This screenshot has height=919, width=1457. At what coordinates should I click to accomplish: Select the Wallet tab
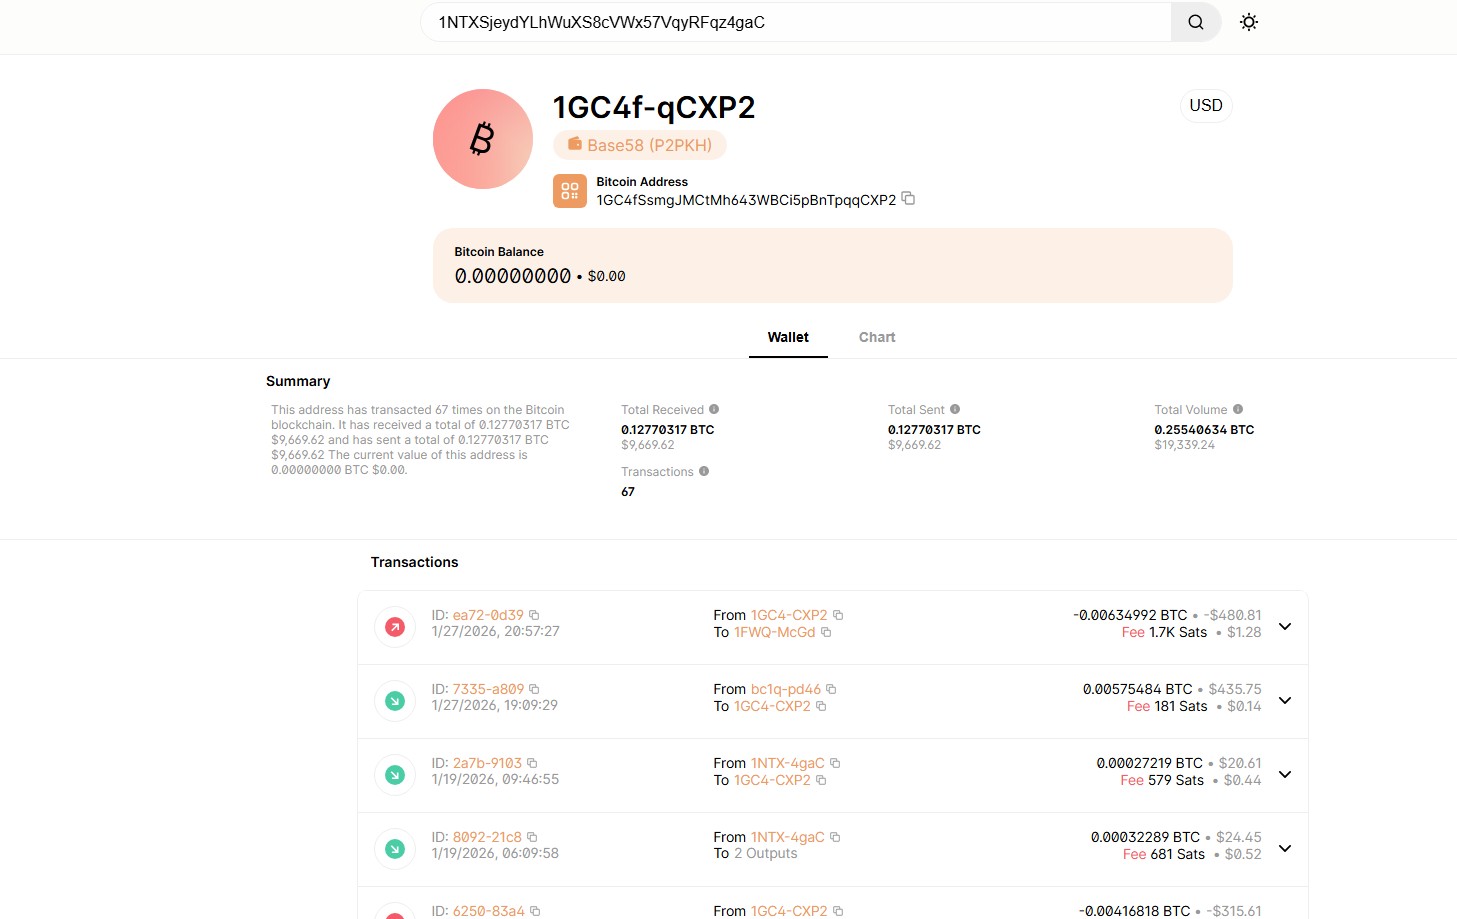[788, 337]
